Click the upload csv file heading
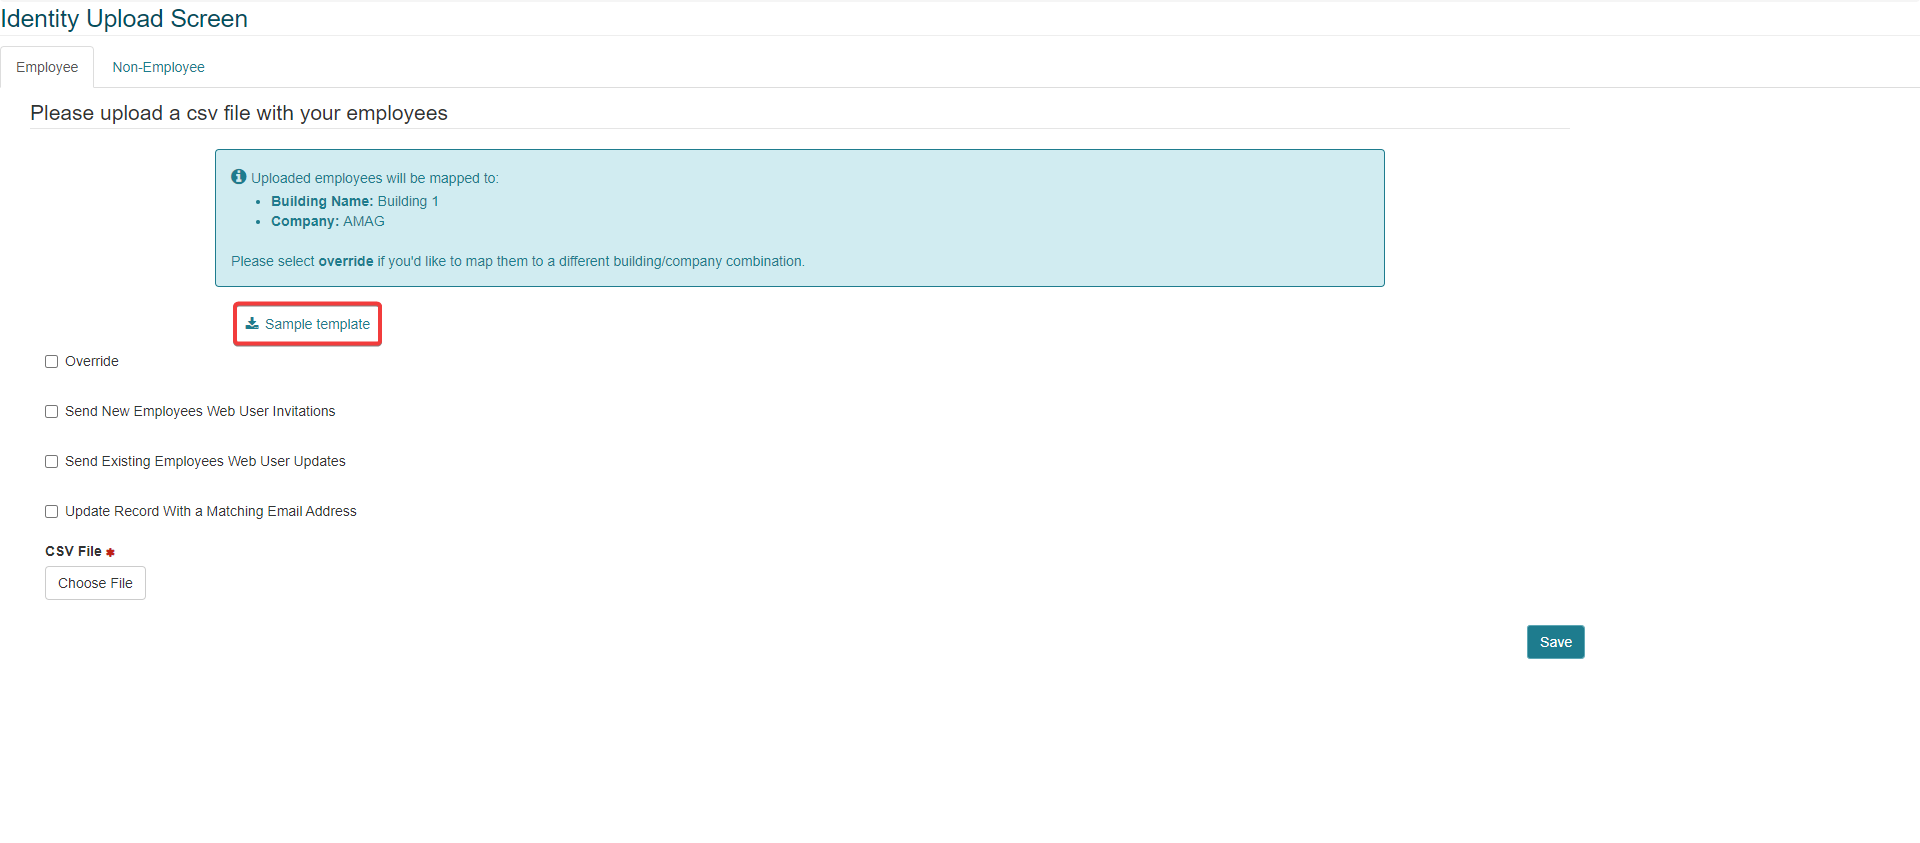 tap(239, 113)
